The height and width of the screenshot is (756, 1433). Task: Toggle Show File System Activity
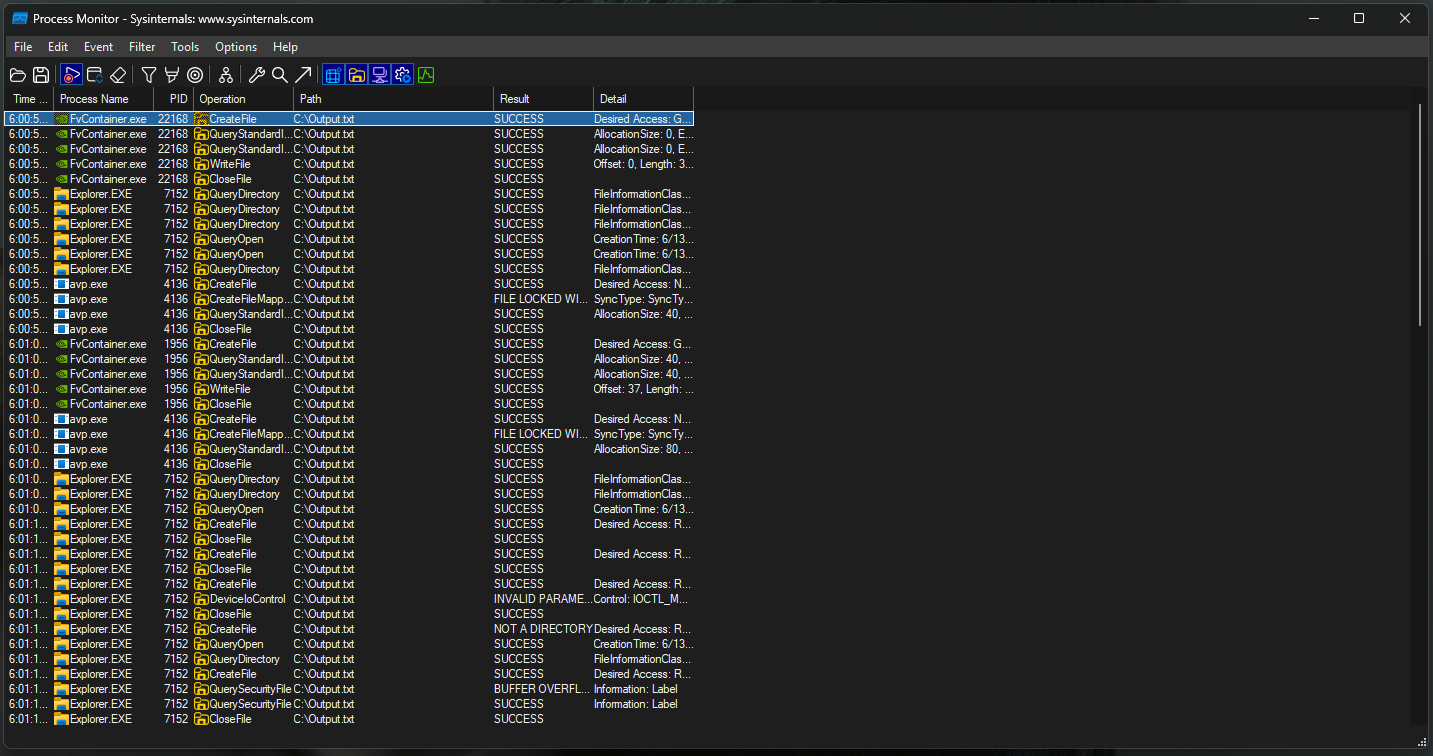click(356, 75)
